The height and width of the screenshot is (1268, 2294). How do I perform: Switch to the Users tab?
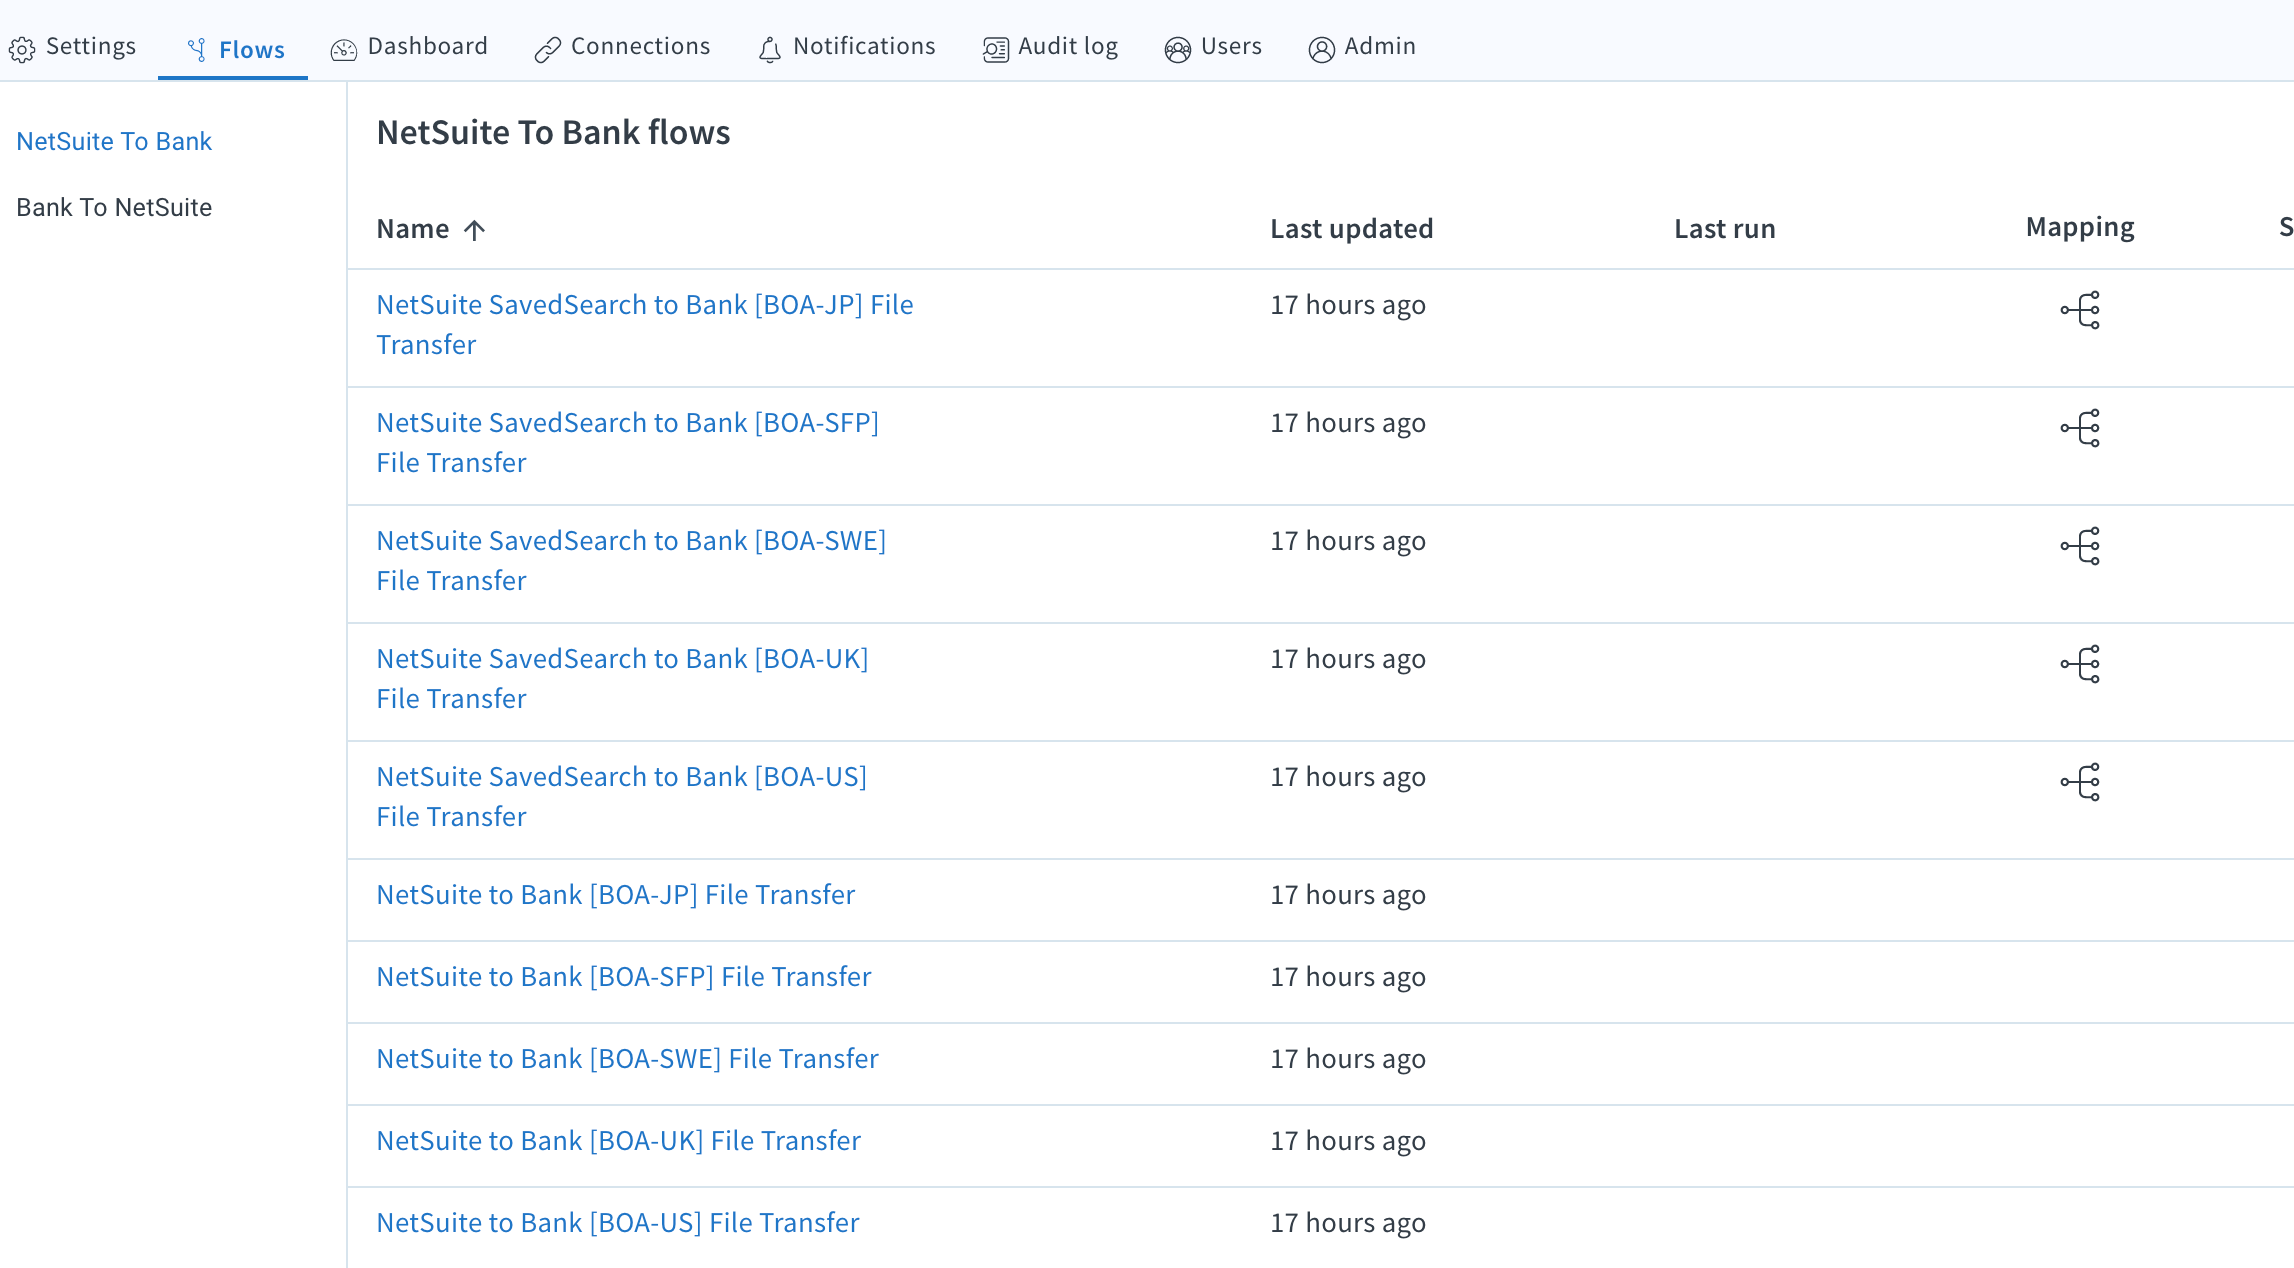(x=1213, y=47)
